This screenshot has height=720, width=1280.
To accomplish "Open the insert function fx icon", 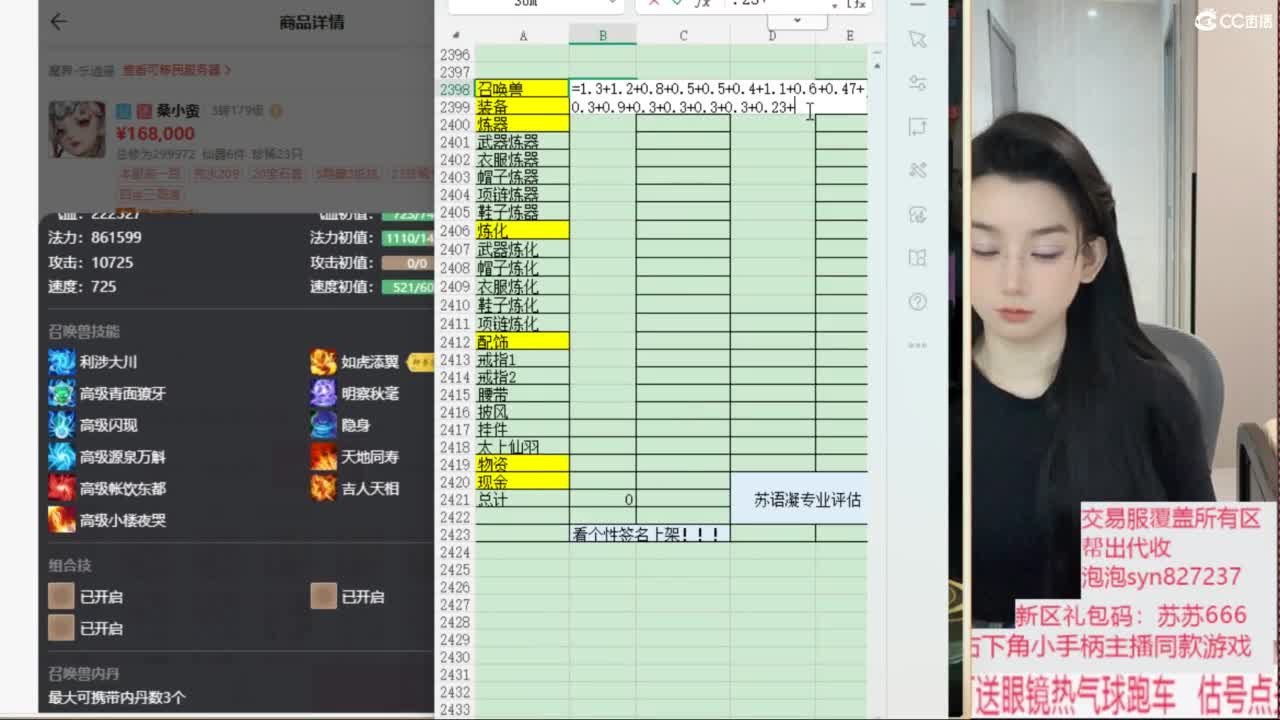I will pyautogui.click(x=703, y=4).
